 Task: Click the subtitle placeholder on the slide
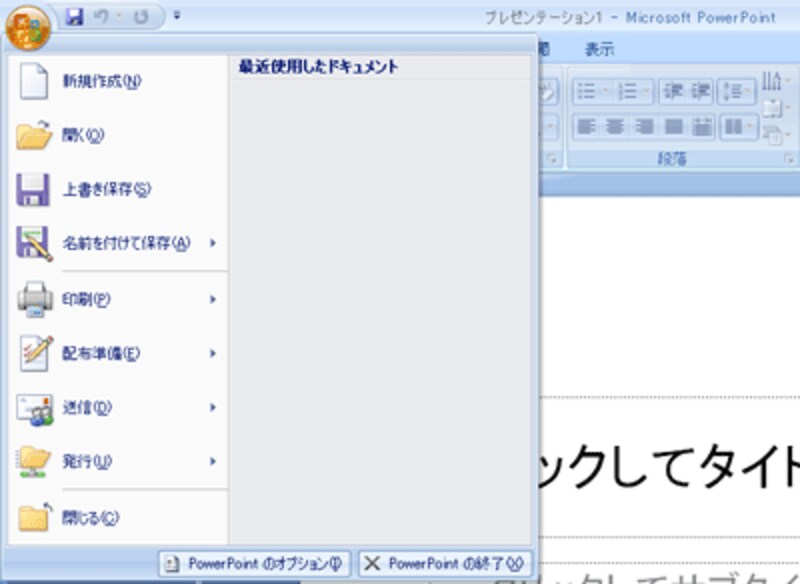[647, 576]
